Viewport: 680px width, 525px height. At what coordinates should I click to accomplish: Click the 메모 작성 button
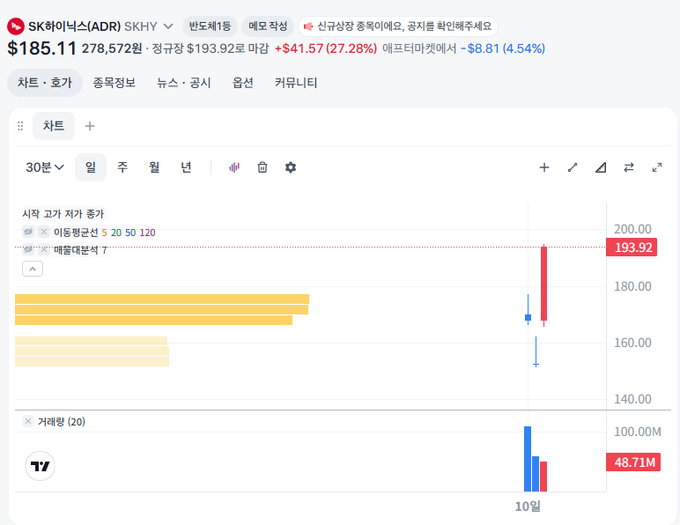pyautogui.click(x=268, y=26)
